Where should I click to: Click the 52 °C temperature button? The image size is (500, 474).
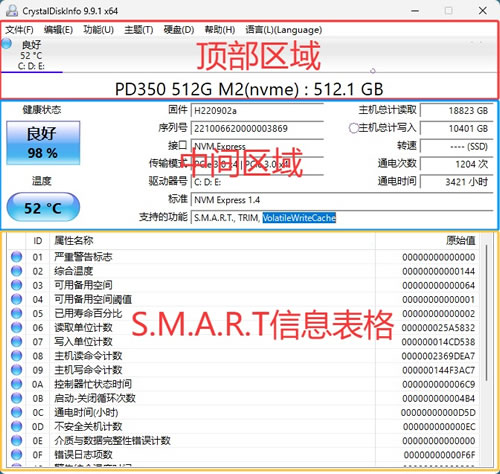coord(43,207)
